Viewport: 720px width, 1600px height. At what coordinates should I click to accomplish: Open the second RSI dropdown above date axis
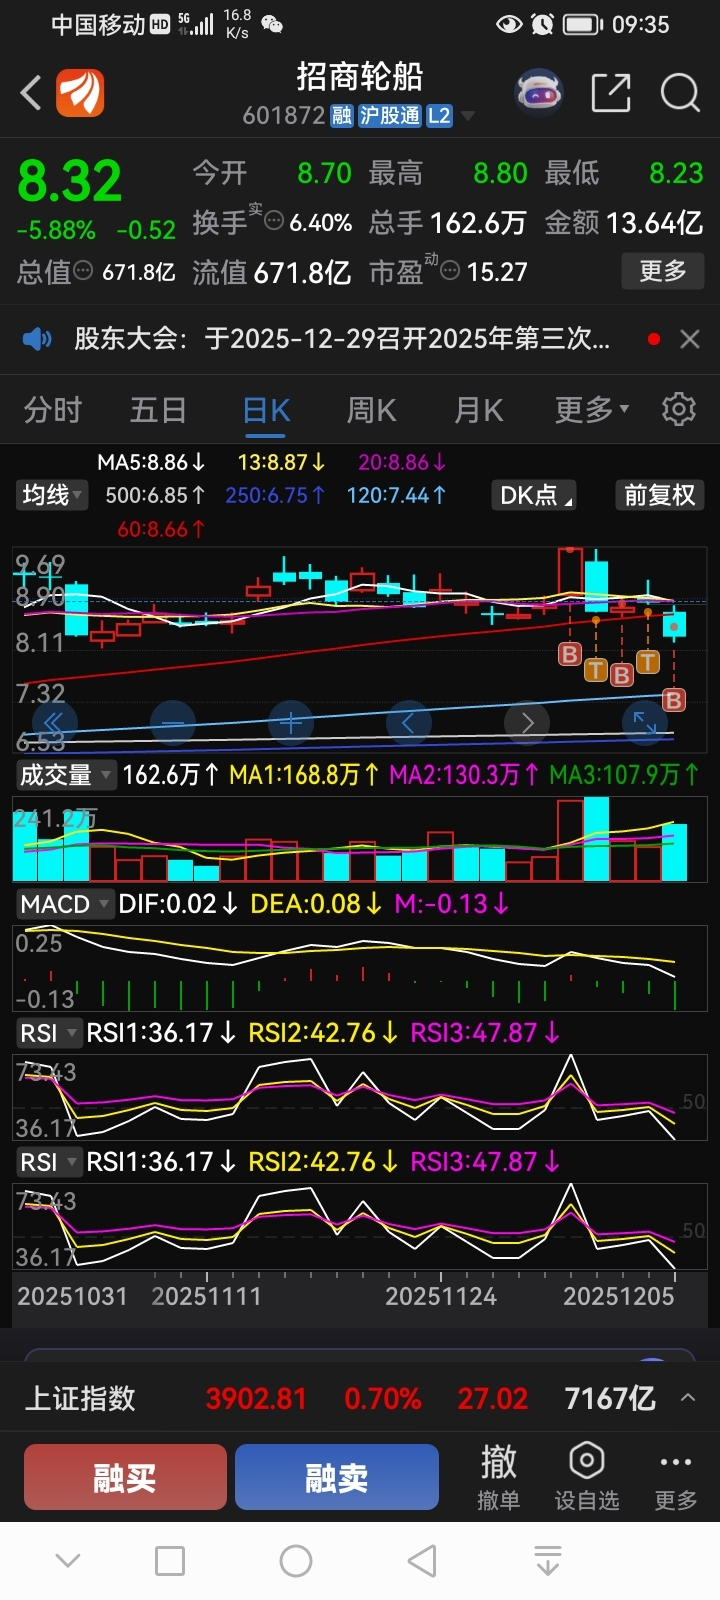click(x=49, y=1162)
